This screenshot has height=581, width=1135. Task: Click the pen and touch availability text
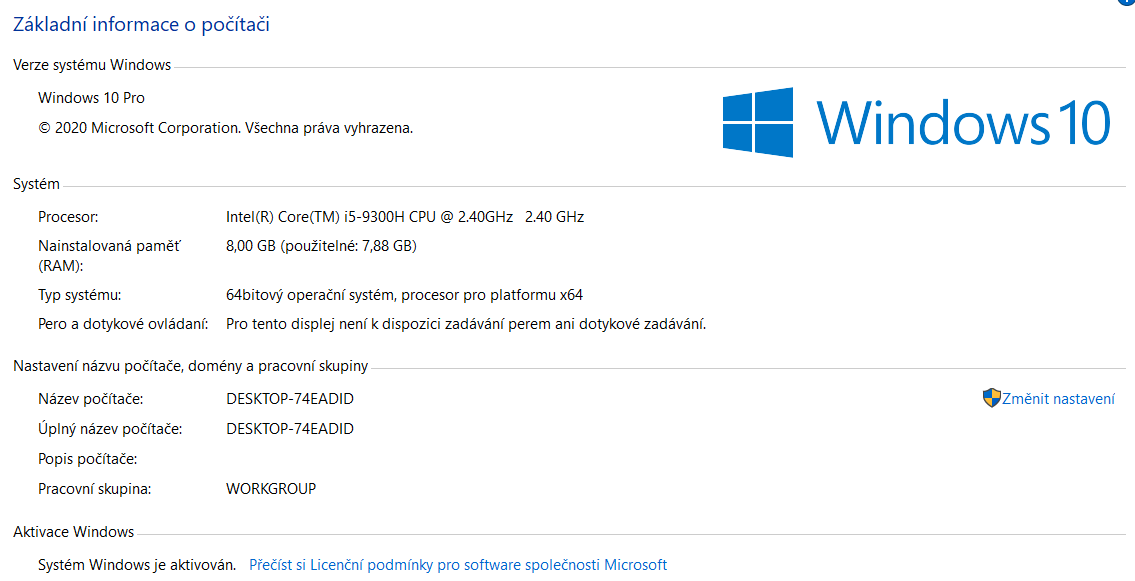466,324
